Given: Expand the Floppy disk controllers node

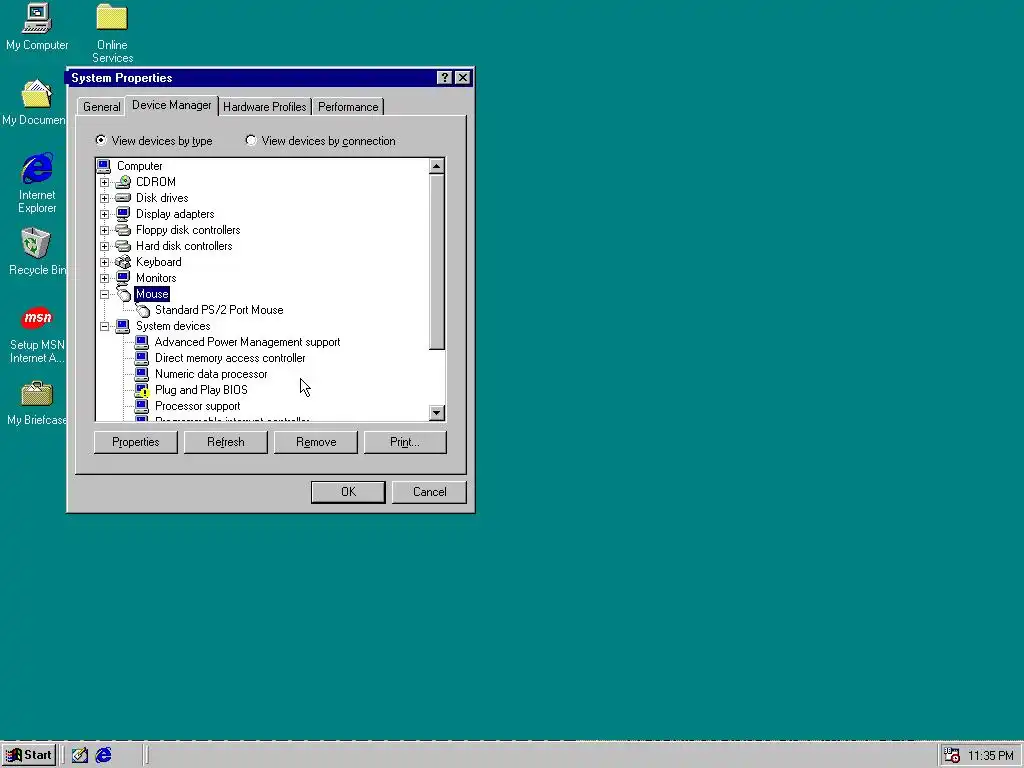Looking at the screenshot, I should pos(104,230).
